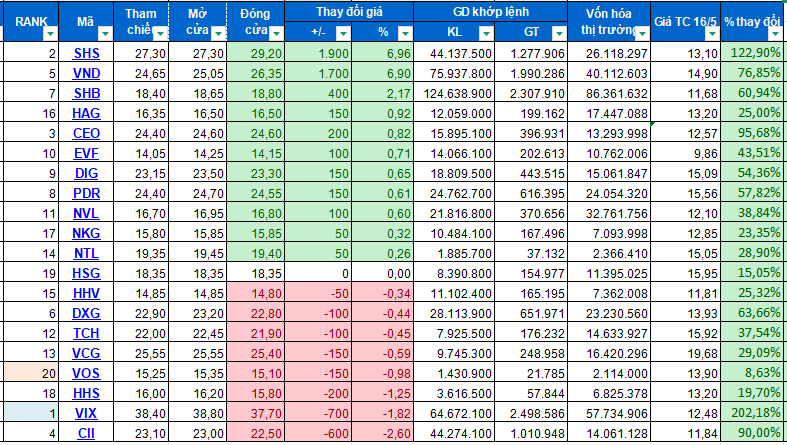Open the VCG stock link
This screenshot has height=445, width=787.
click(86, 353)
